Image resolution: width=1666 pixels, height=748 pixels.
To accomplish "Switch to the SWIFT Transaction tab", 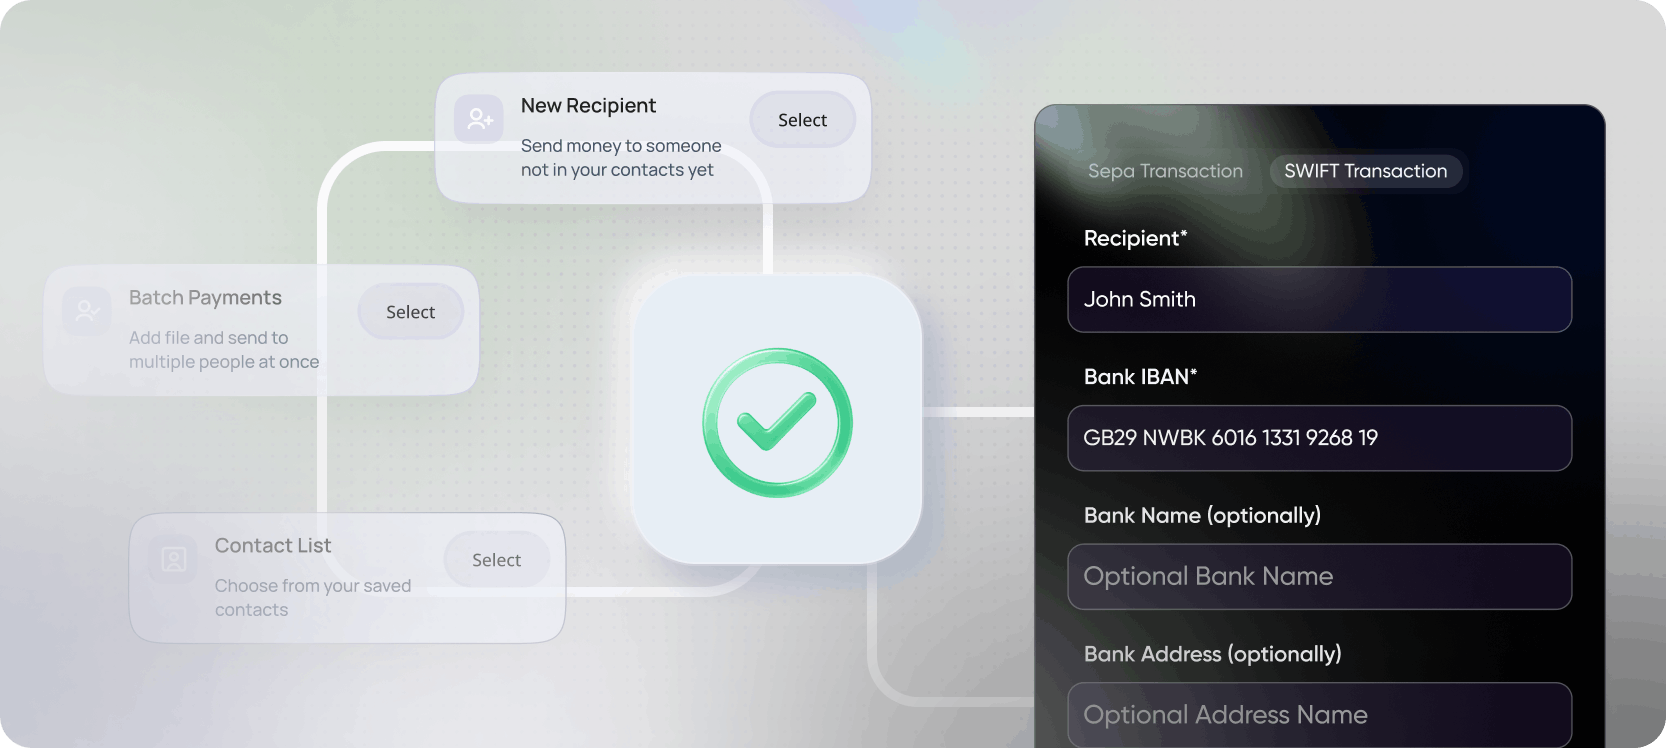I will [x=1365, y=171].
